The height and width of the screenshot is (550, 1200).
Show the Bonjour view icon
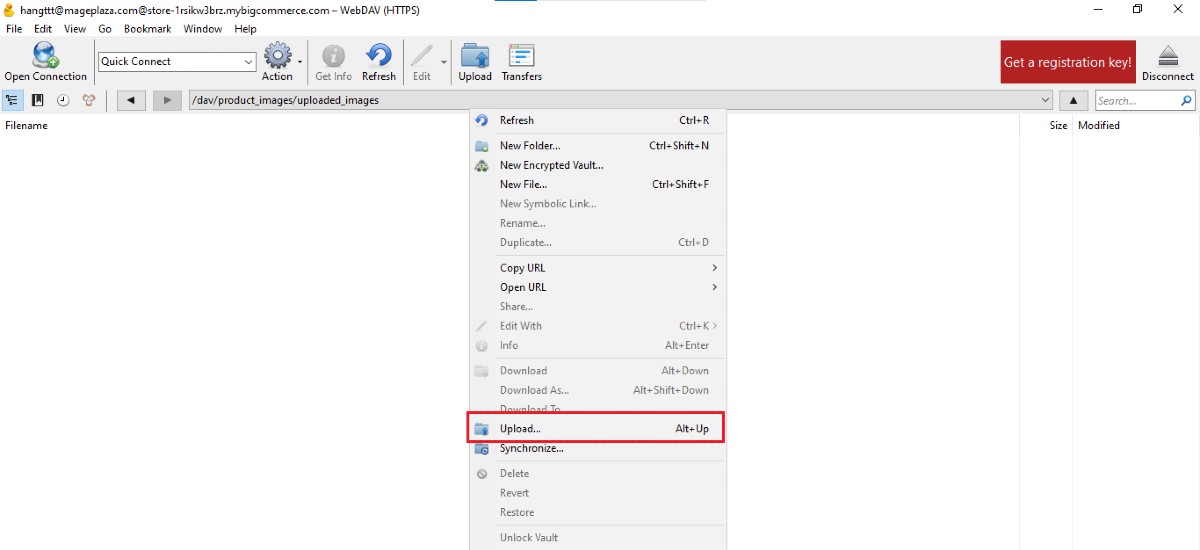click(x=89, y=100)
